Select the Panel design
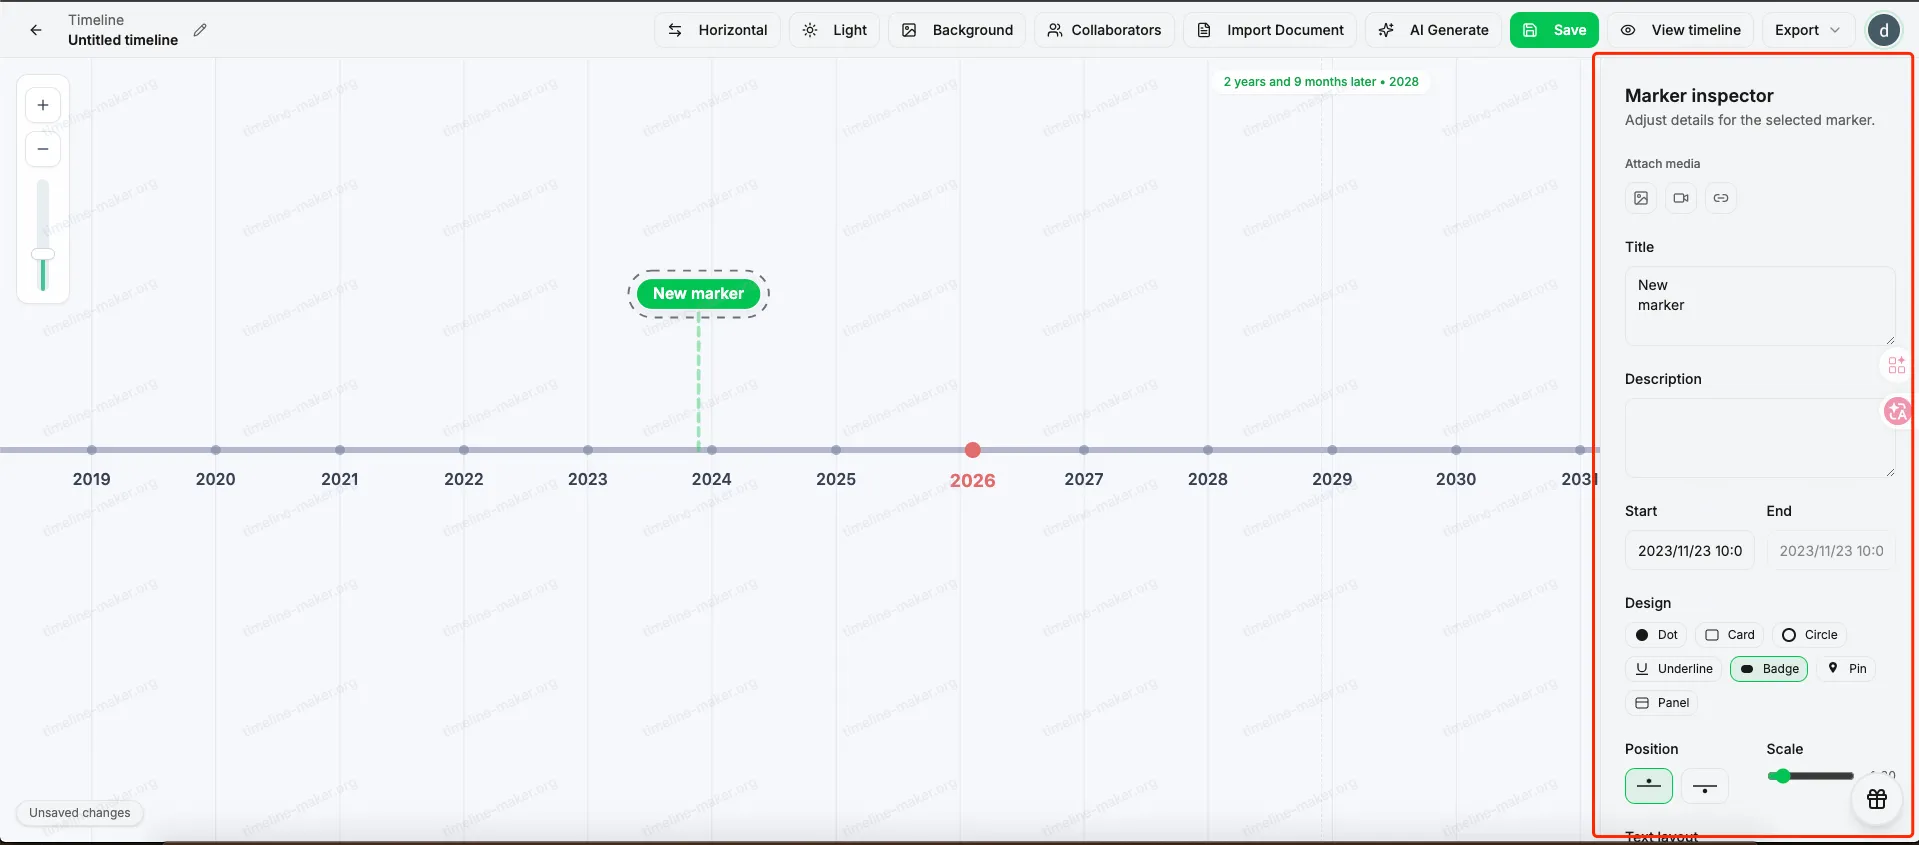The height and width of the screenshot is (845, 1919). tap(1662, 703)
